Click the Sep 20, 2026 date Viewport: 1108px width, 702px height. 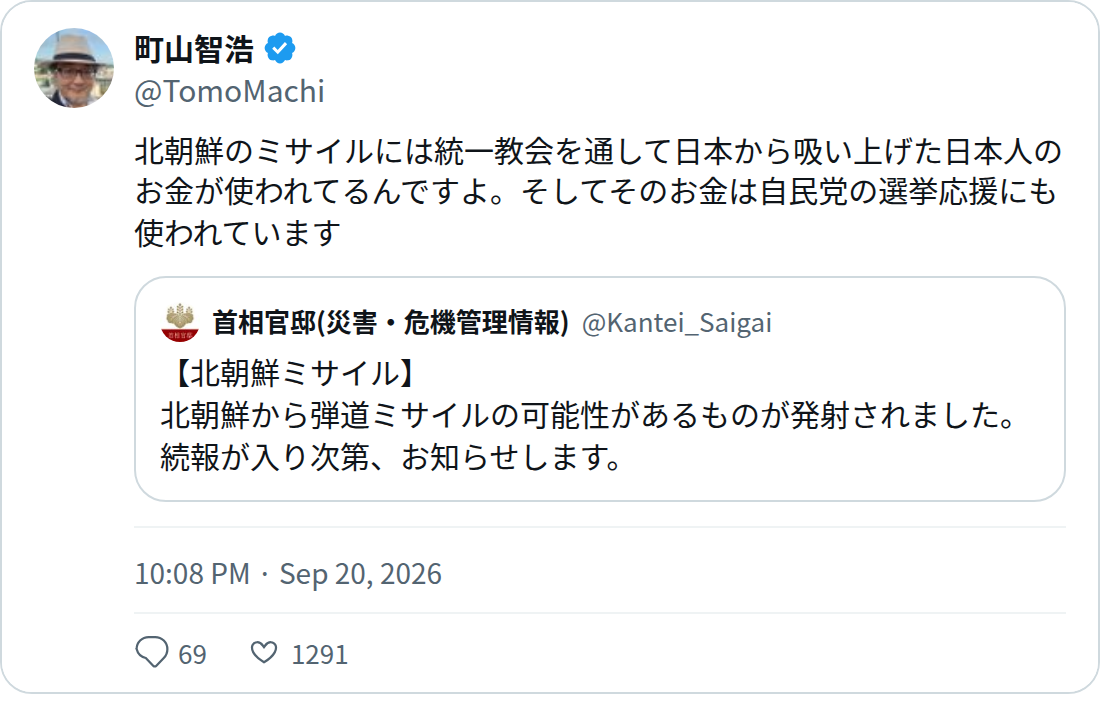tap(360, 573)
